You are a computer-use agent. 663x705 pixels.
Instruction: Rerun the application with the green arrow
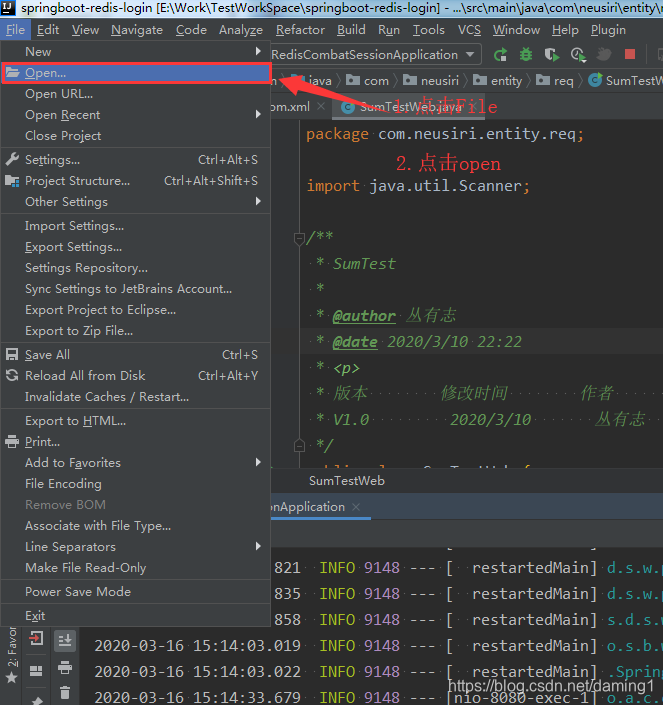click(x=500, y=55)
